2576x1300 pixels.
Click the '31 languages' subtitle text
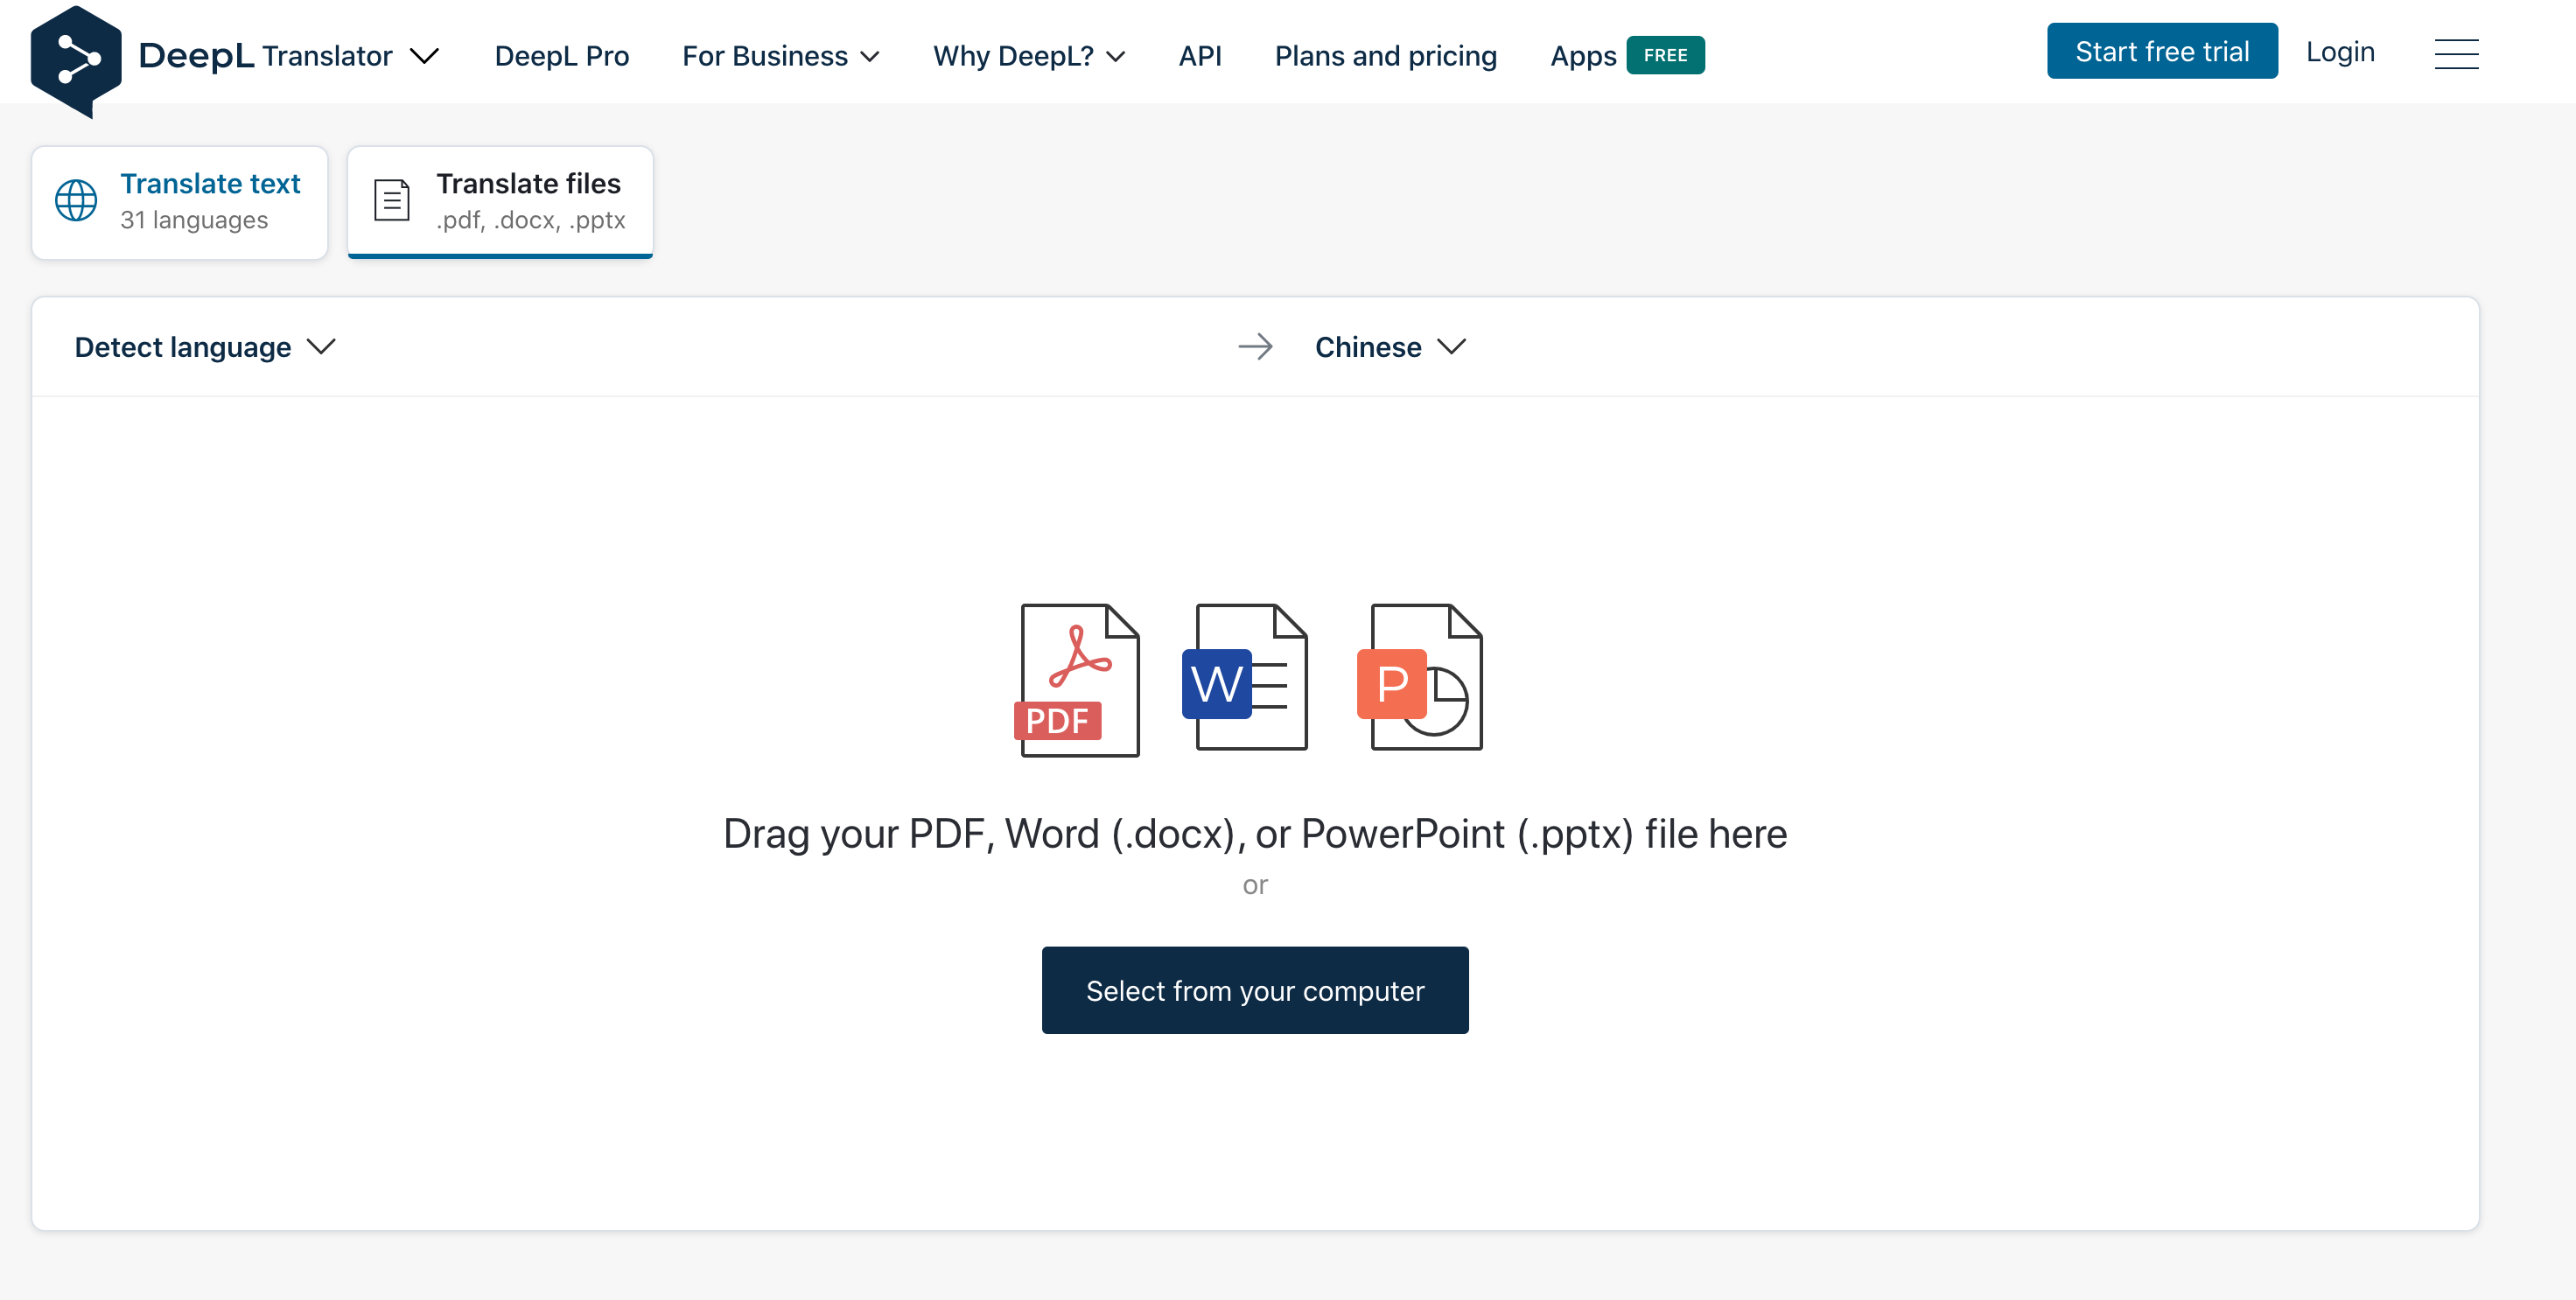point(194,220)
